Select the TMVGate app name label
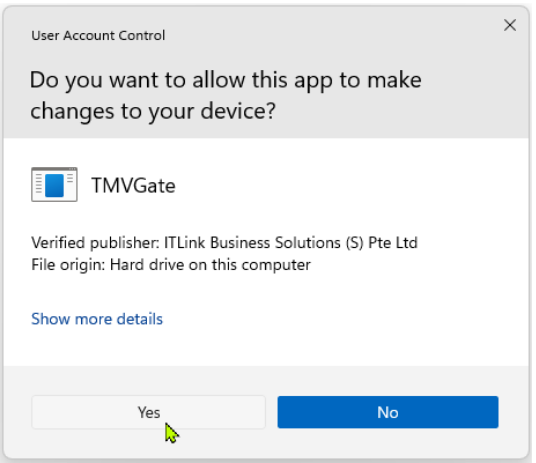Viewport: 536px width, 463px height. [x=133, y=186]
